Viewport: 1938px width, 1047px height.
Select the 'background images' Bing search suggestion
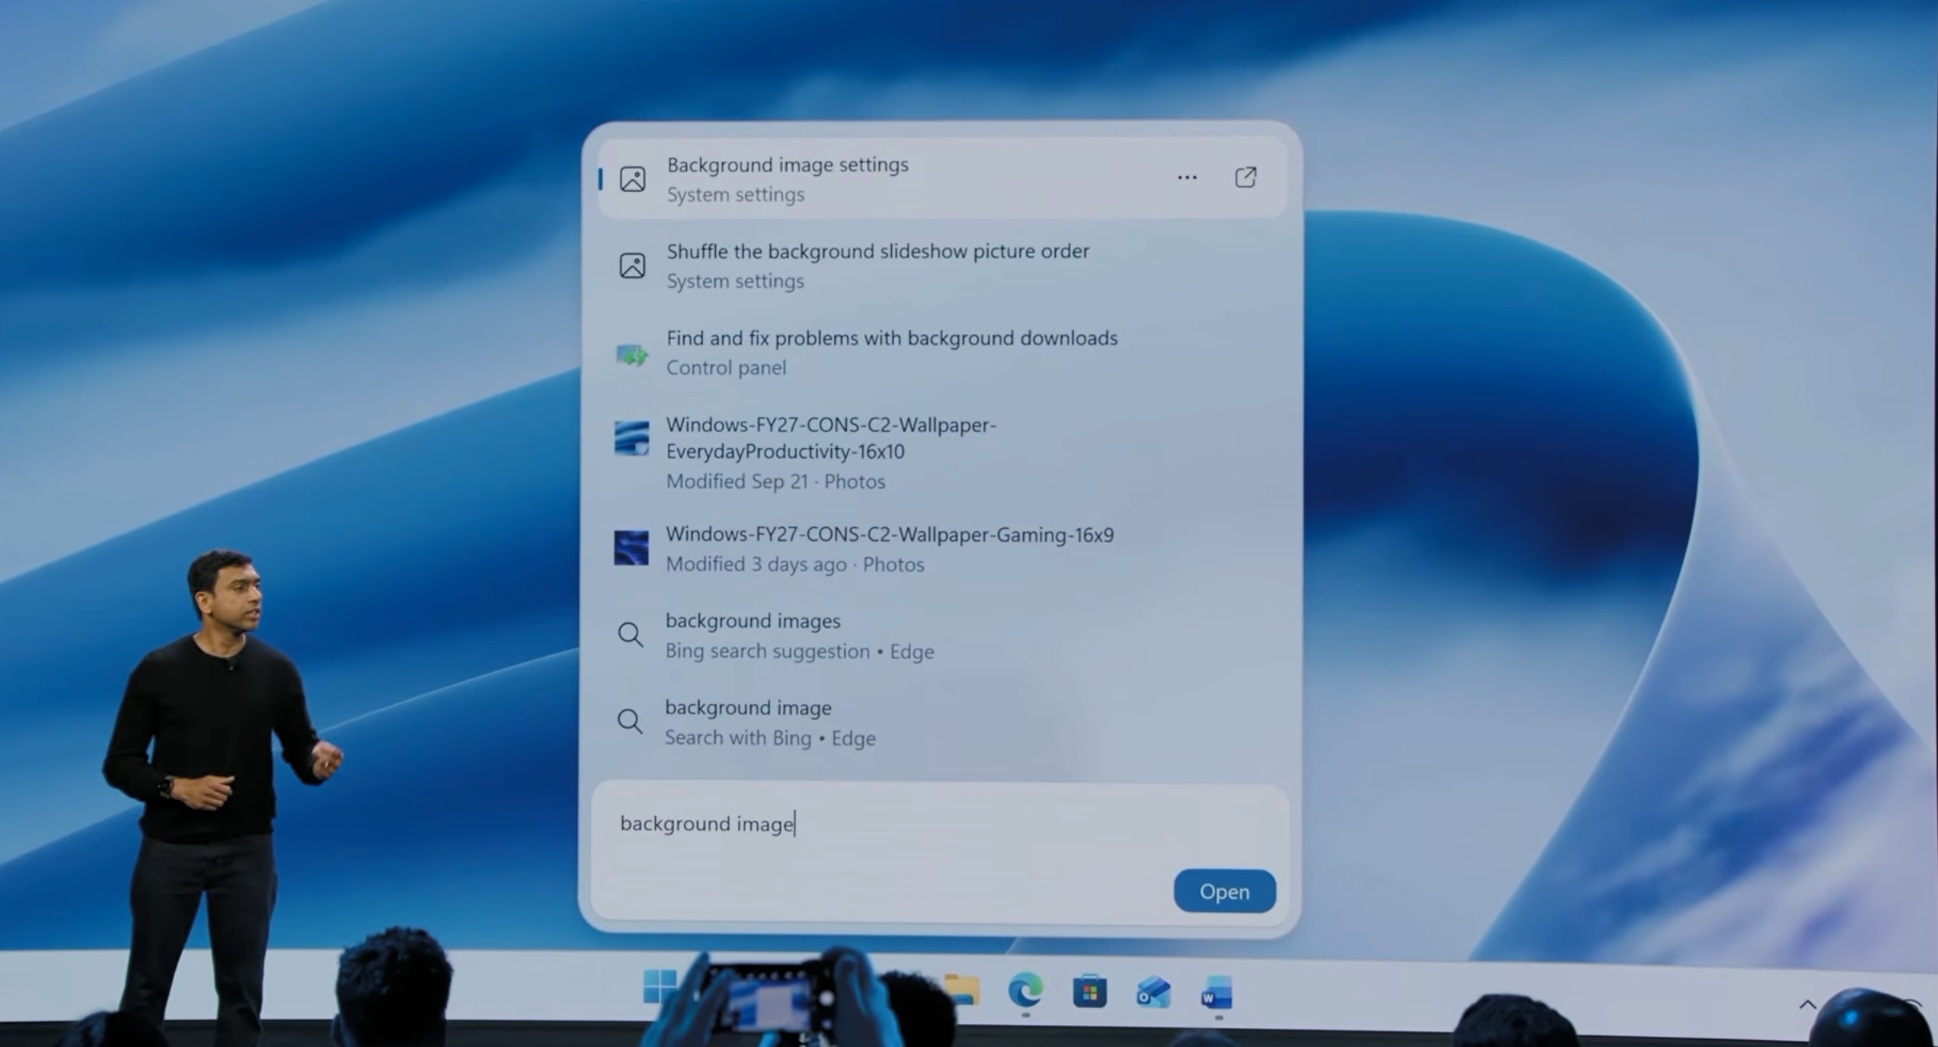(x=941, y=635)
